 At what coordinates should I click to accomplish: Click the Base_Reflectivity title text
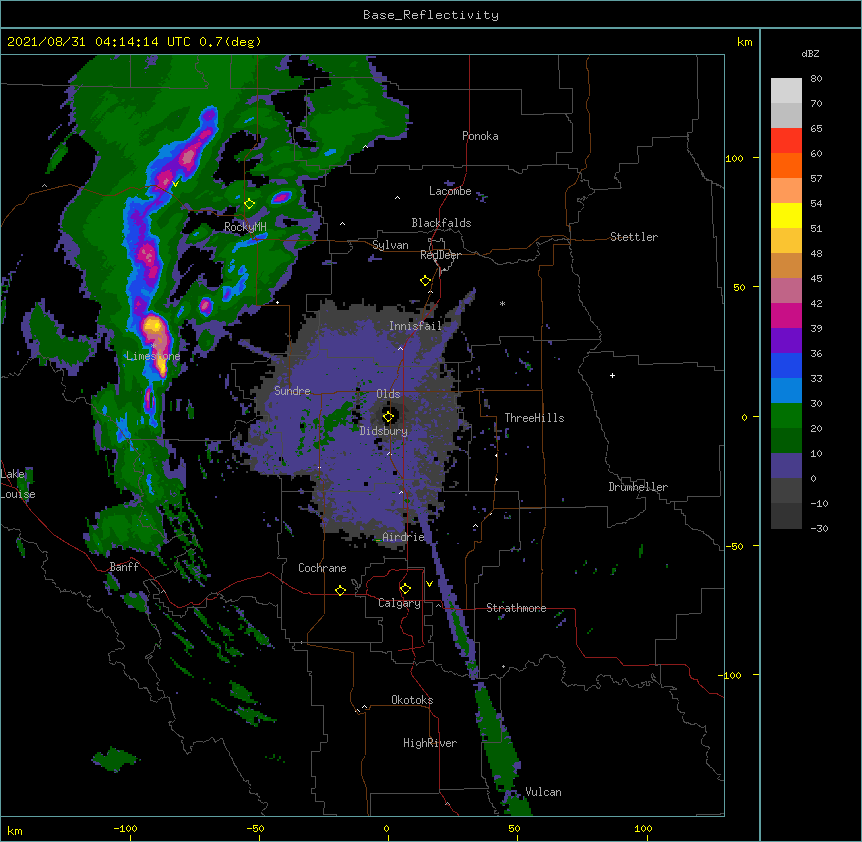[431, 15]
